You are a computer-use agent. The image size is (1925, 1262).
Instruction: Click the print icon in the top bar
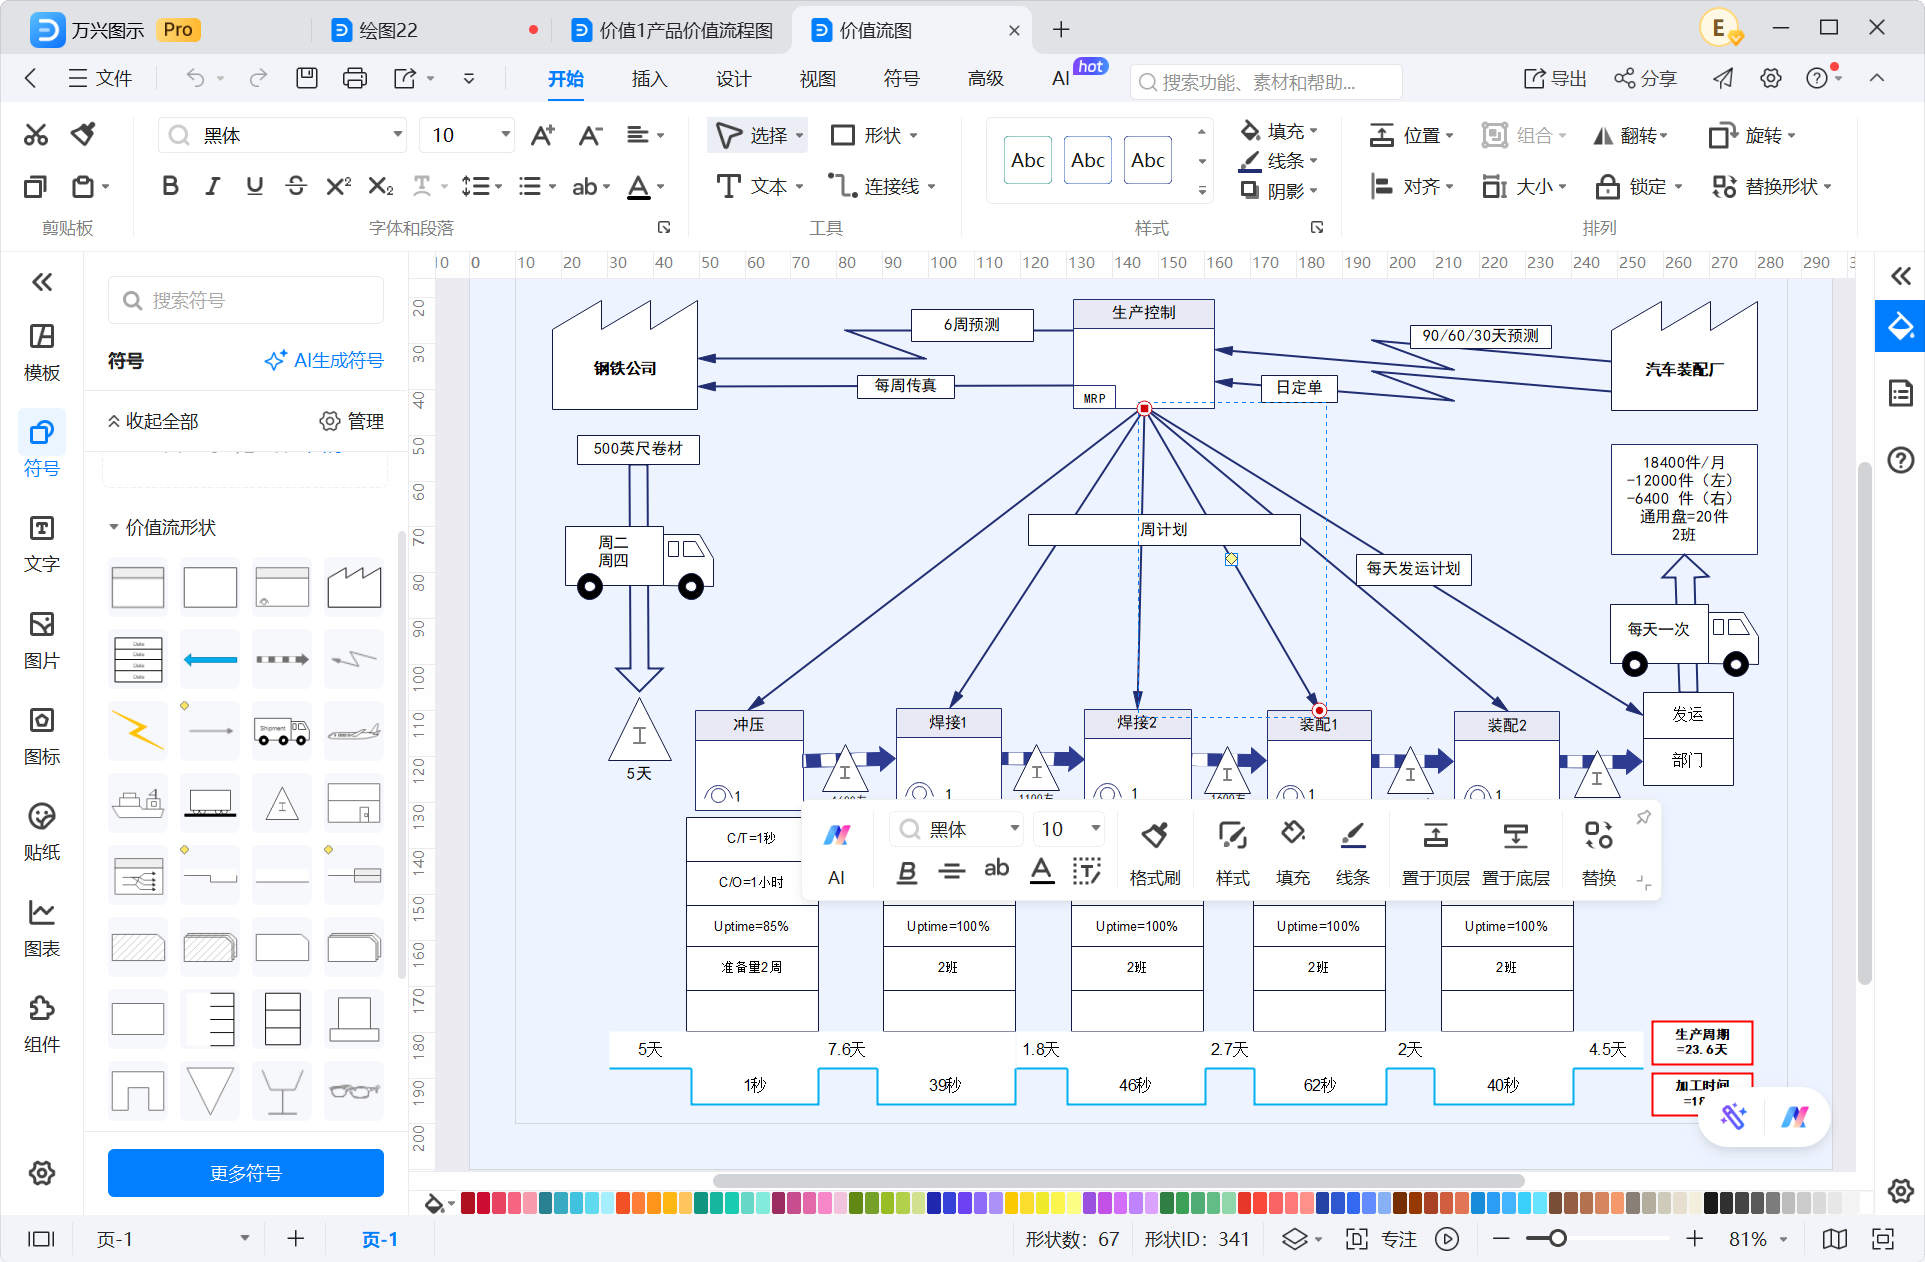pyautogui.click(x=354, y=78)
